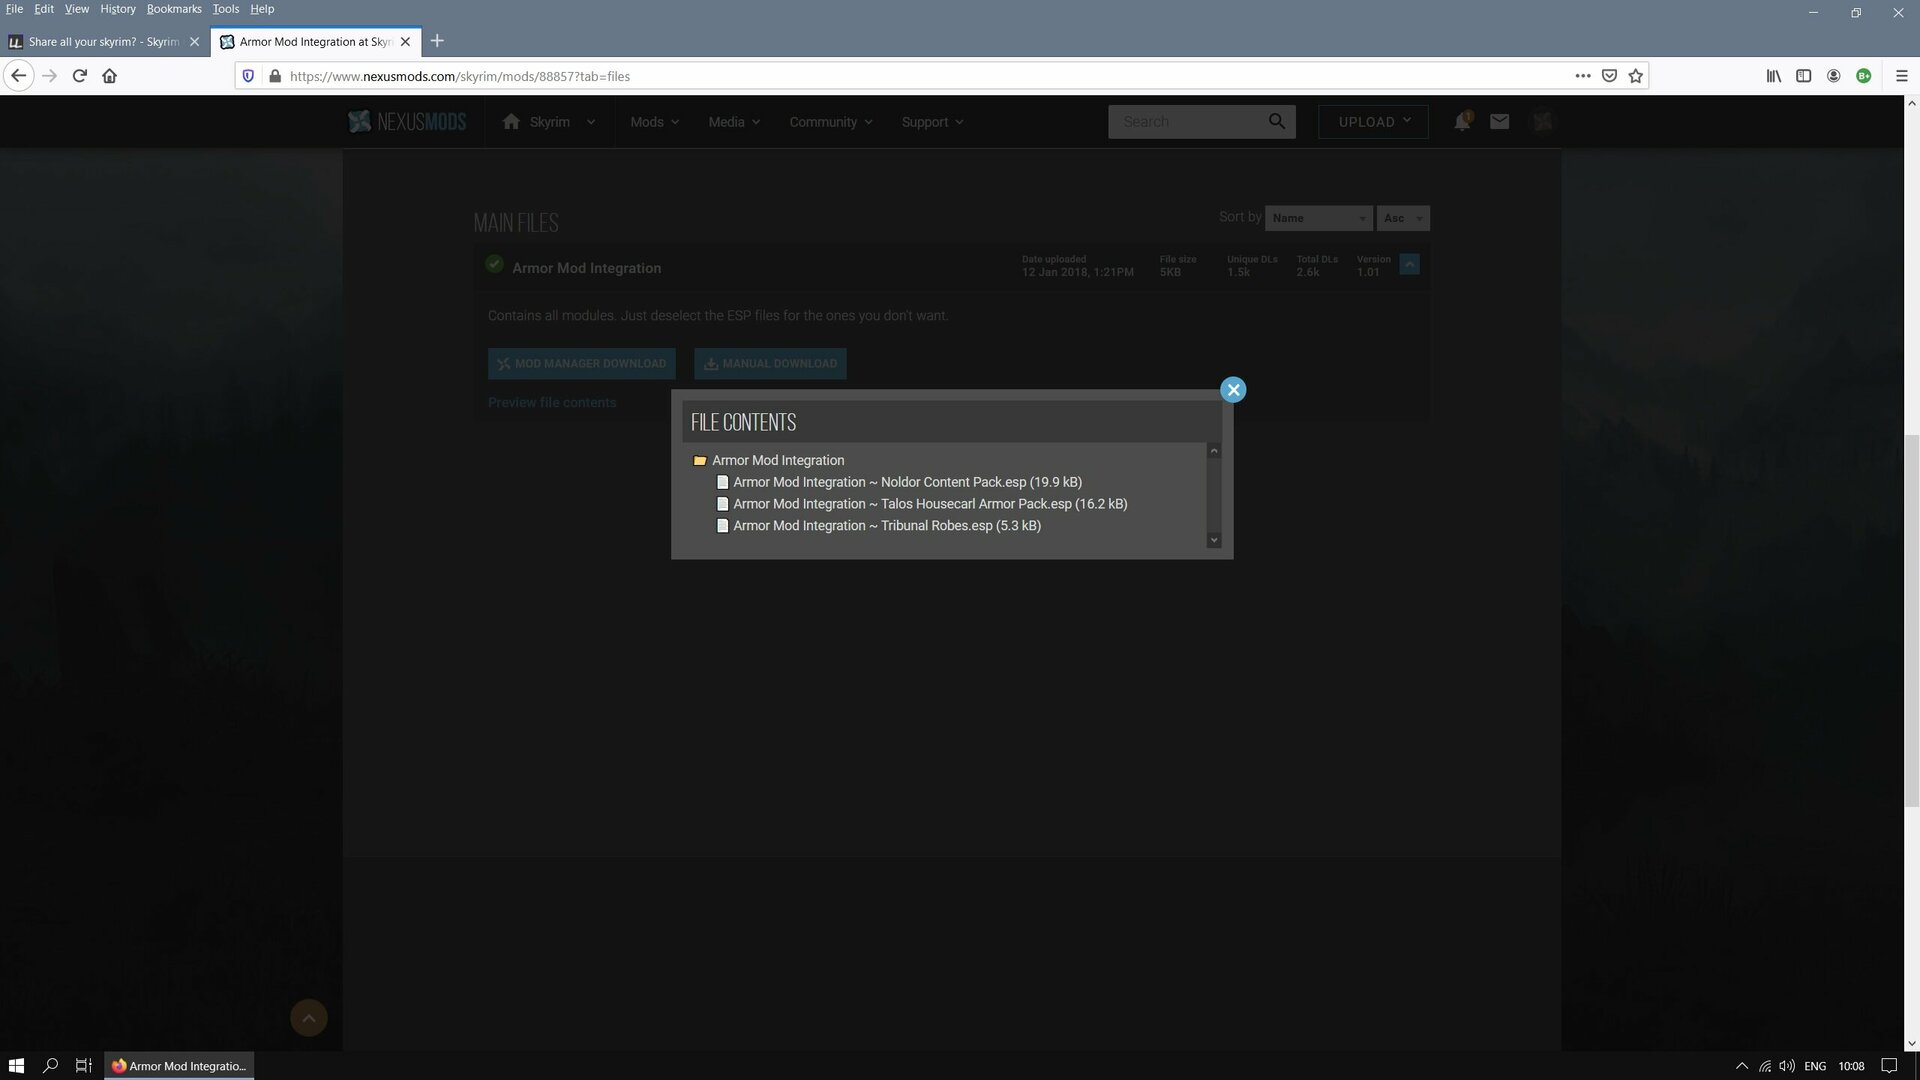Open Windows Task View
The width and height of the screenshot is (1920, 1080).
(84, 1066)
